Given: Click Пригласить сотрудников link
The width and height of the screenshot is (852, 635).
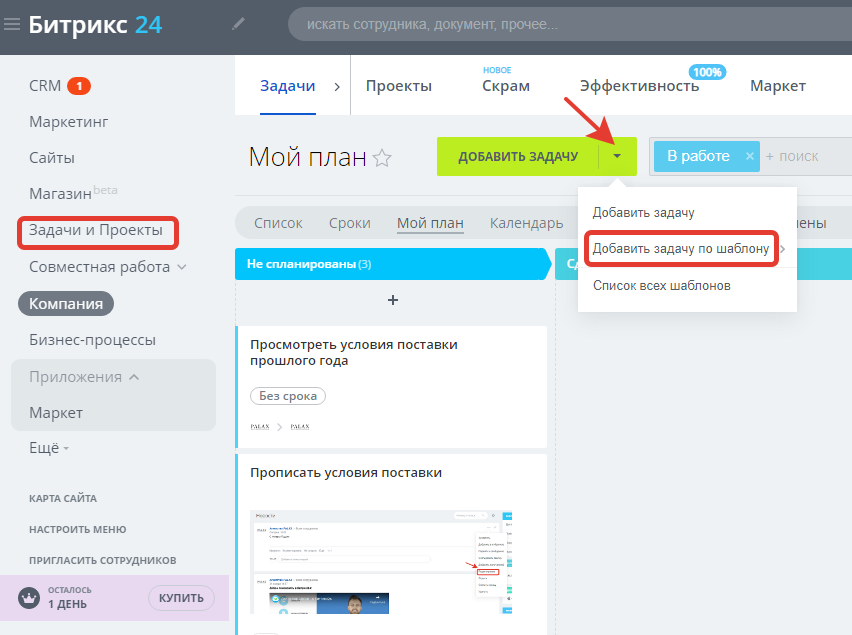Looking at the screenshot, I should [103, 561].
